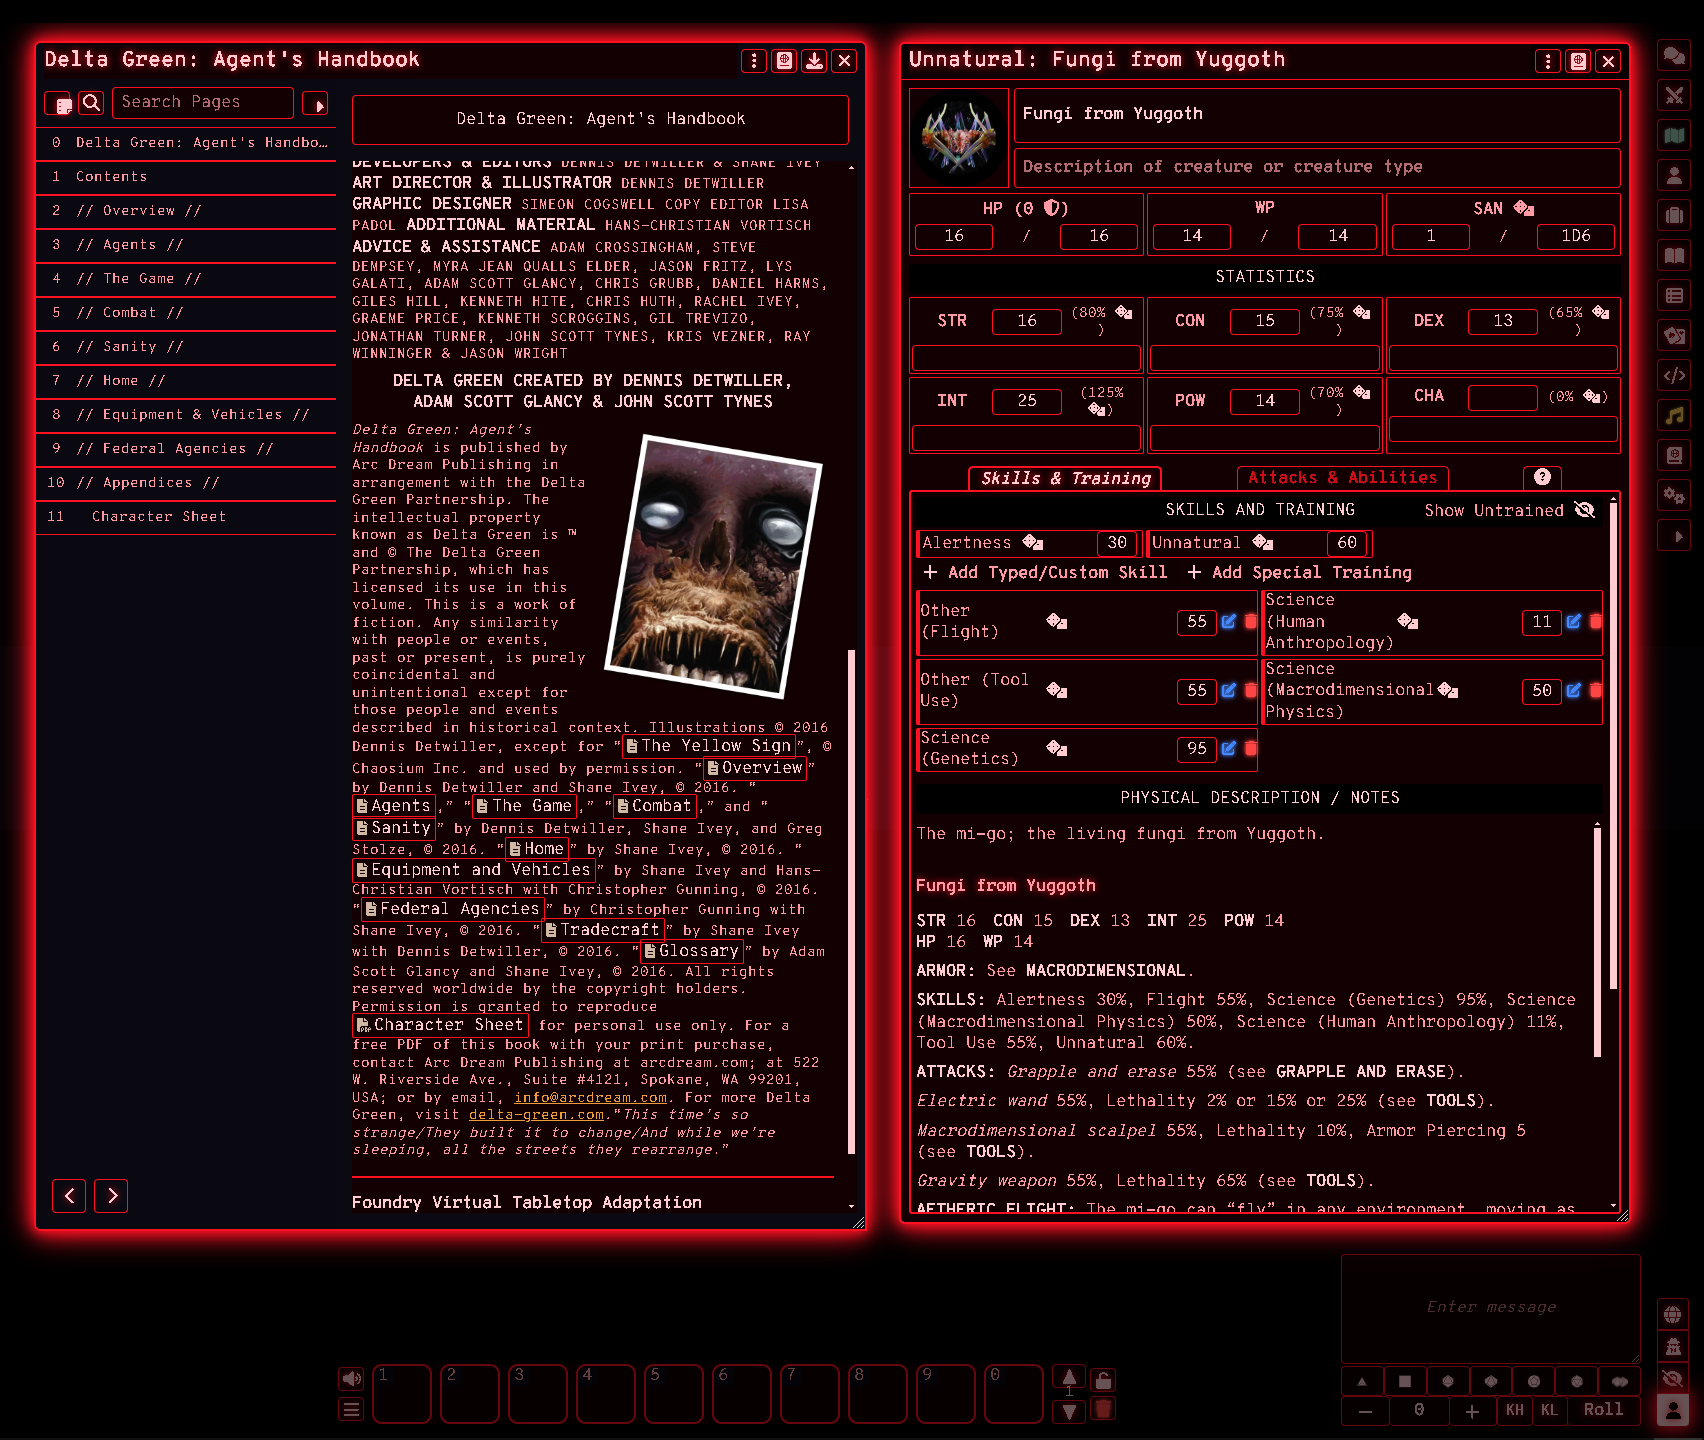Click the Roll button in dice tray

1603,1409
